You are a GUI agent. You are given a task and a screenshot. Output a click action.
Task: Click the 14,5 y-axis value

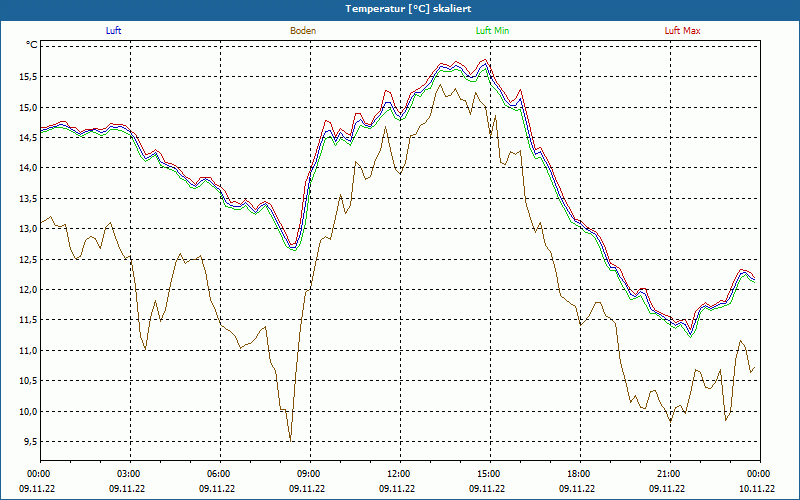pos(28,137)
